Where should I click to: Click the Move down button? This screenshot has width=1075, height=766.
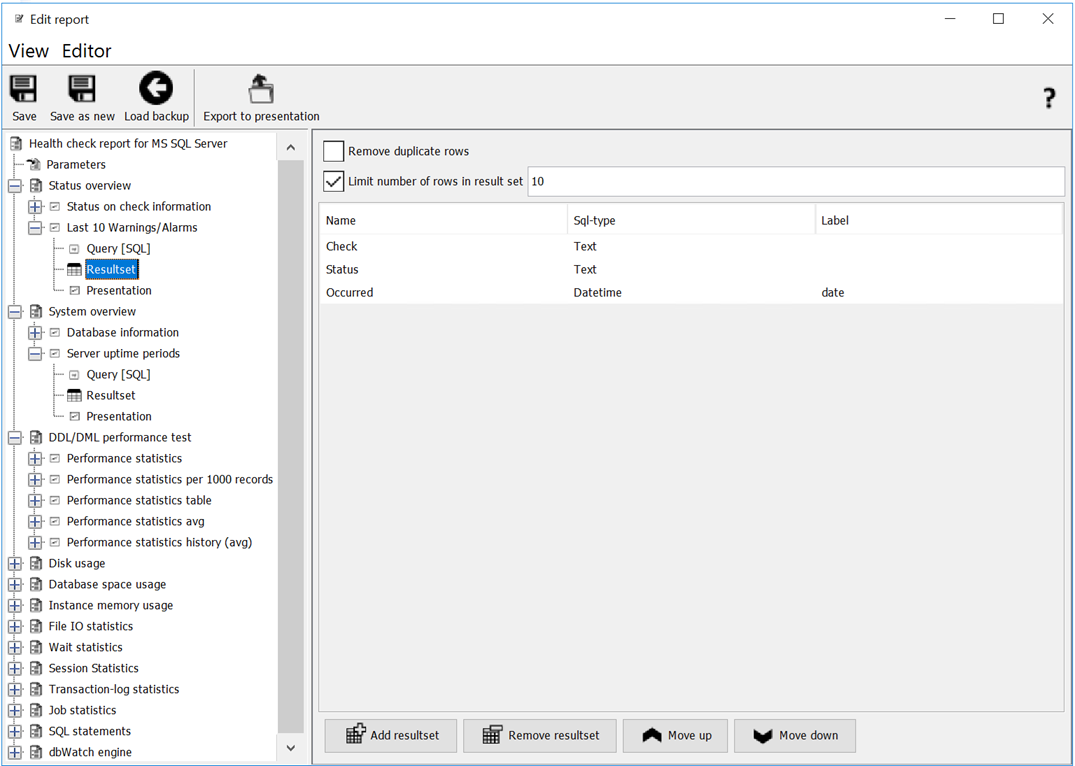(x=794, y=736)
